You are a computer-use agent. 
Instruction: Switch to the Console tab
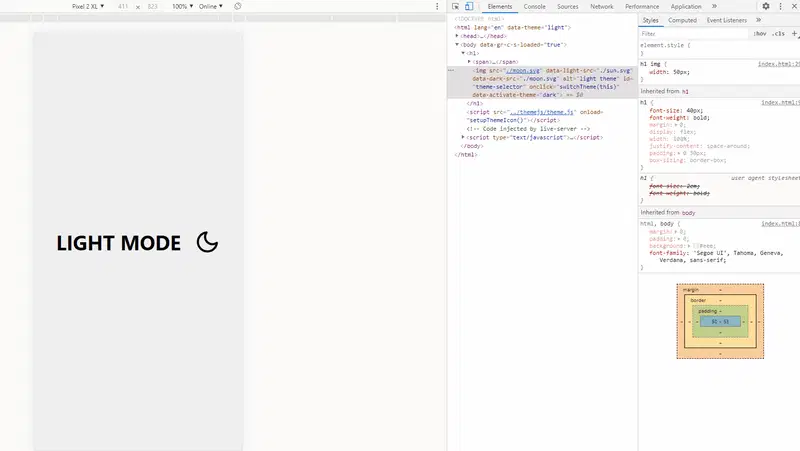click(535, 7)
